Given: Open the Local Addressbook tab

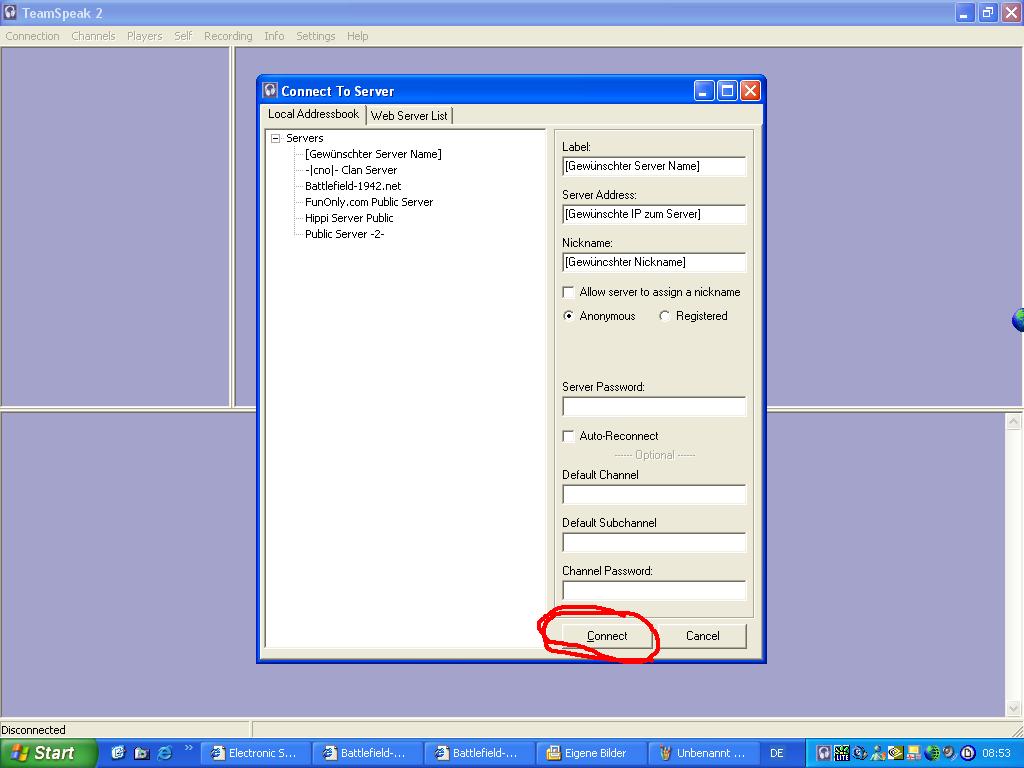Looking at the screenshot, I should point(313,114).
